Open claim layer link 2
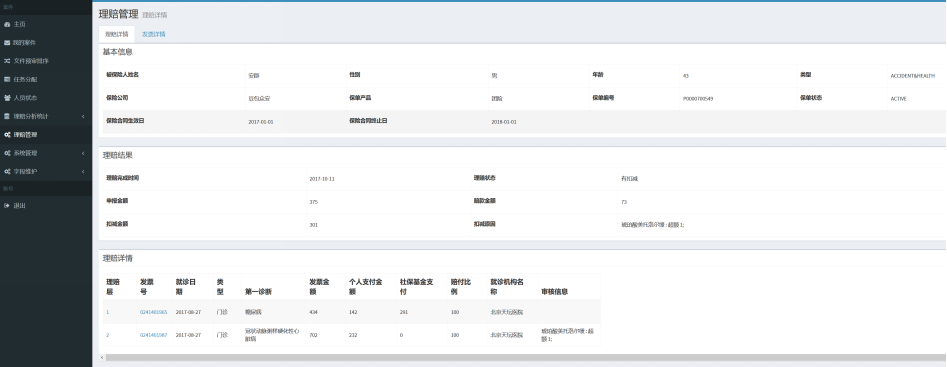This screenshot has width=947, height=367. [x=108, y=335]
